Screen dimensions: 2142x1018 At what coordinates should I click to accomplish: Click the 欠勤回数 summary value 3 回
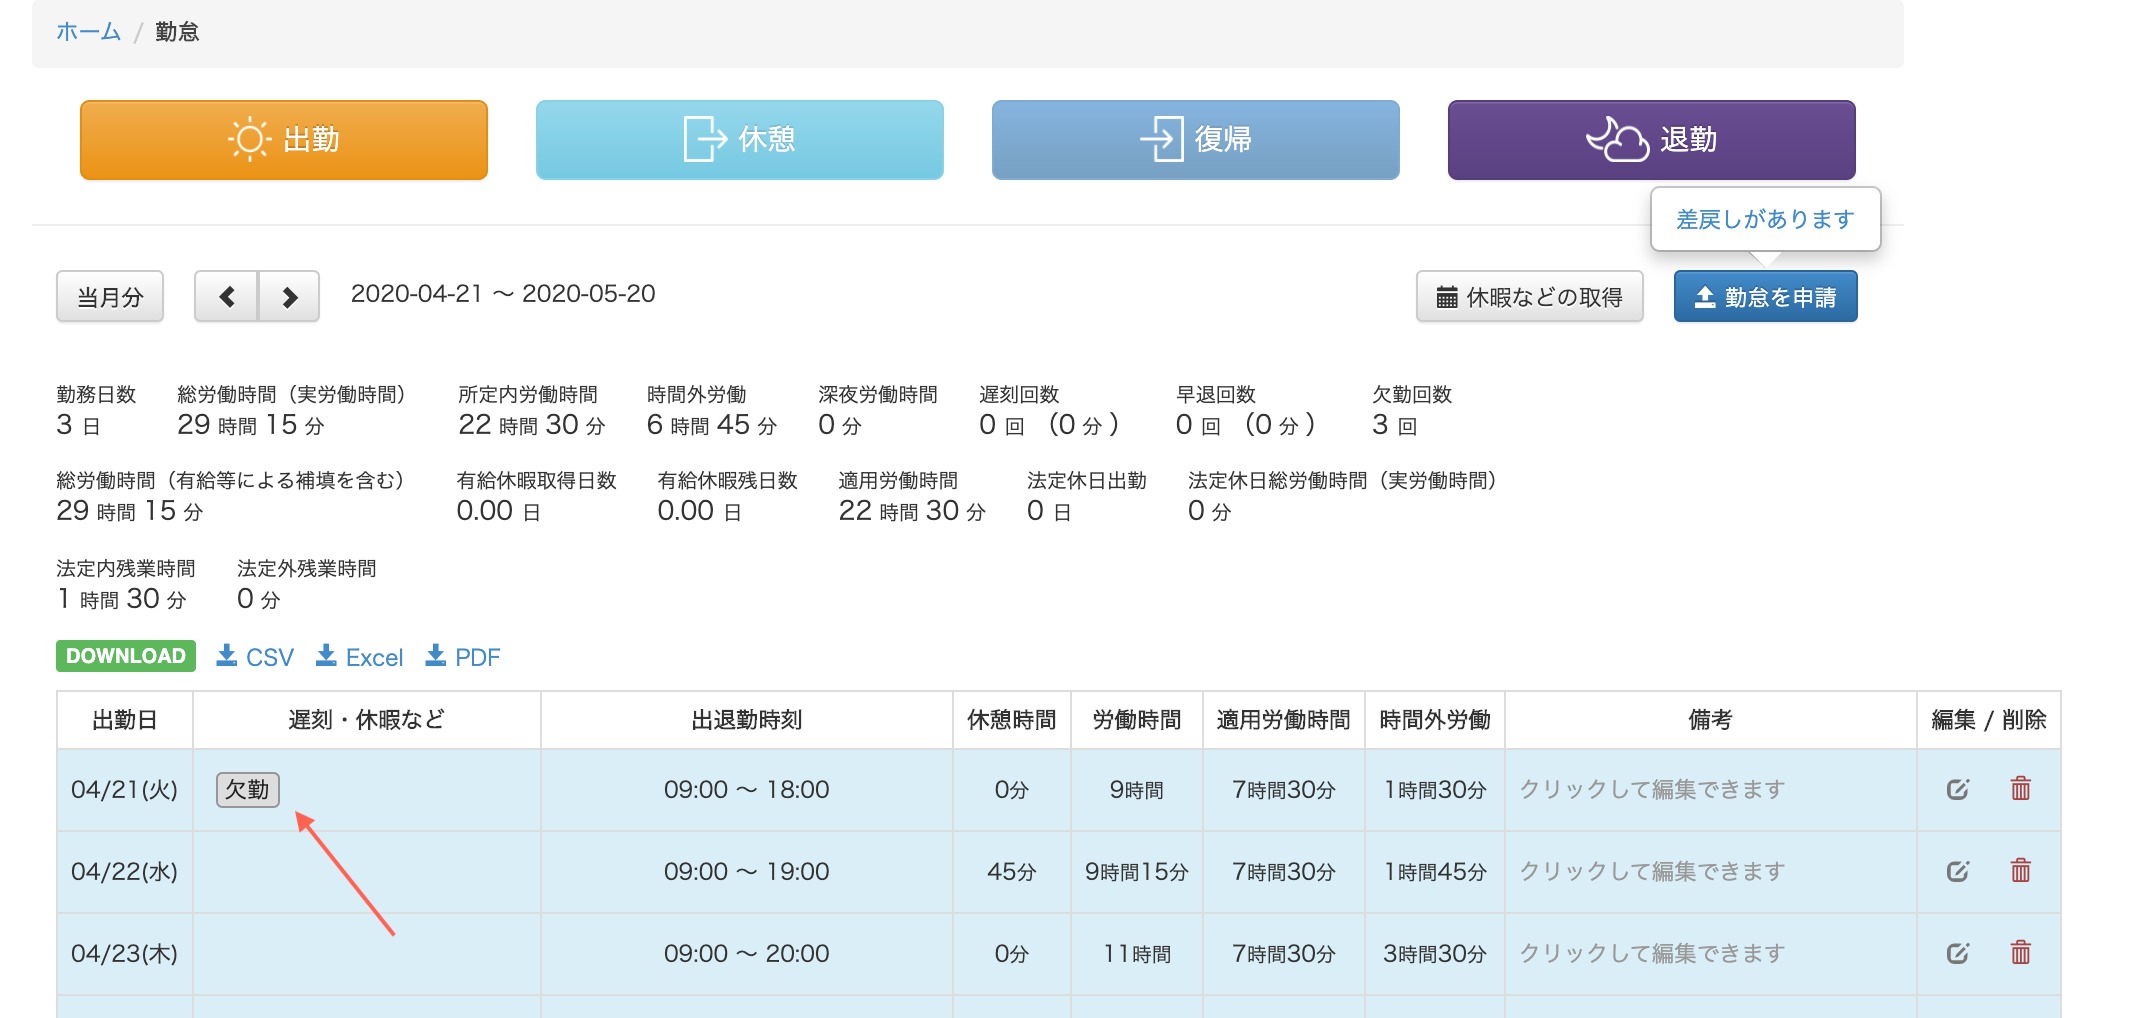[1395, 425]
